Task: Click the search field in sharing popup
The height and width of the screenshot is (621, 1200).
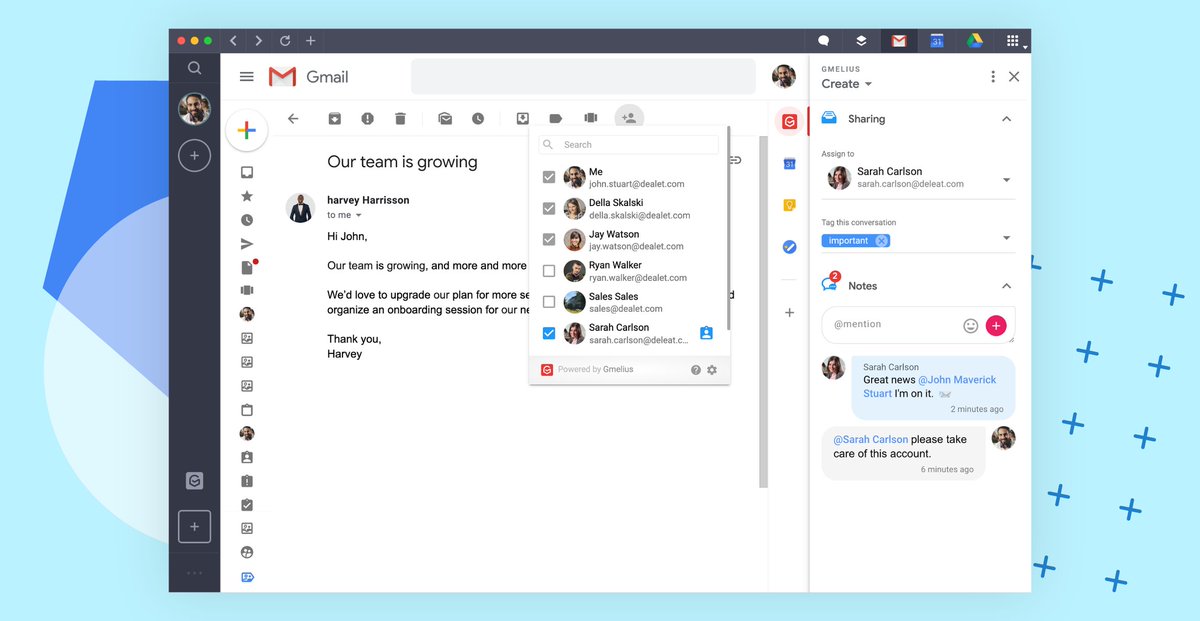Action: click(x=628, y=145)
